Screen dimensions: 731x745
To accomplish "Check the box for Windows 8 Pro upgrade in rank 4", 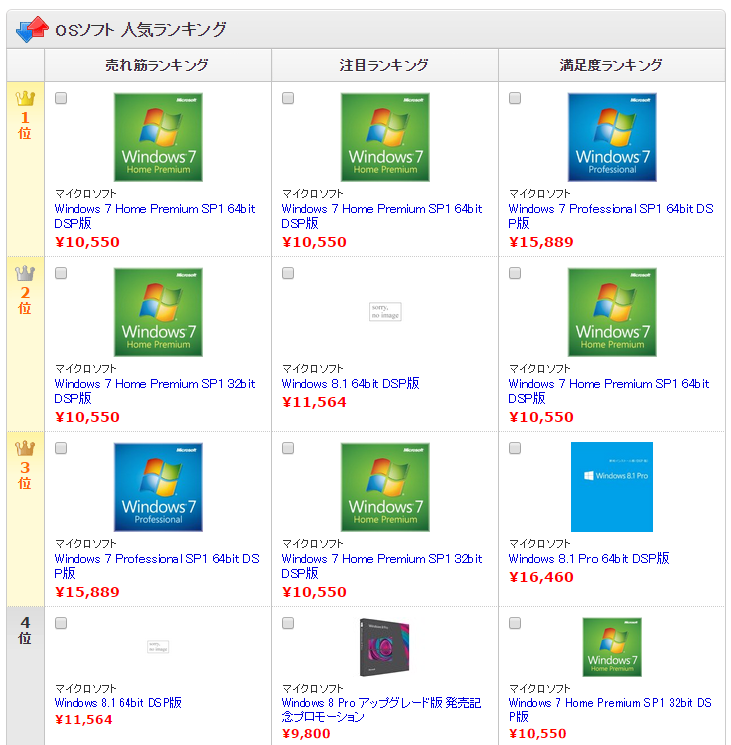I will [x=288, y=623].
